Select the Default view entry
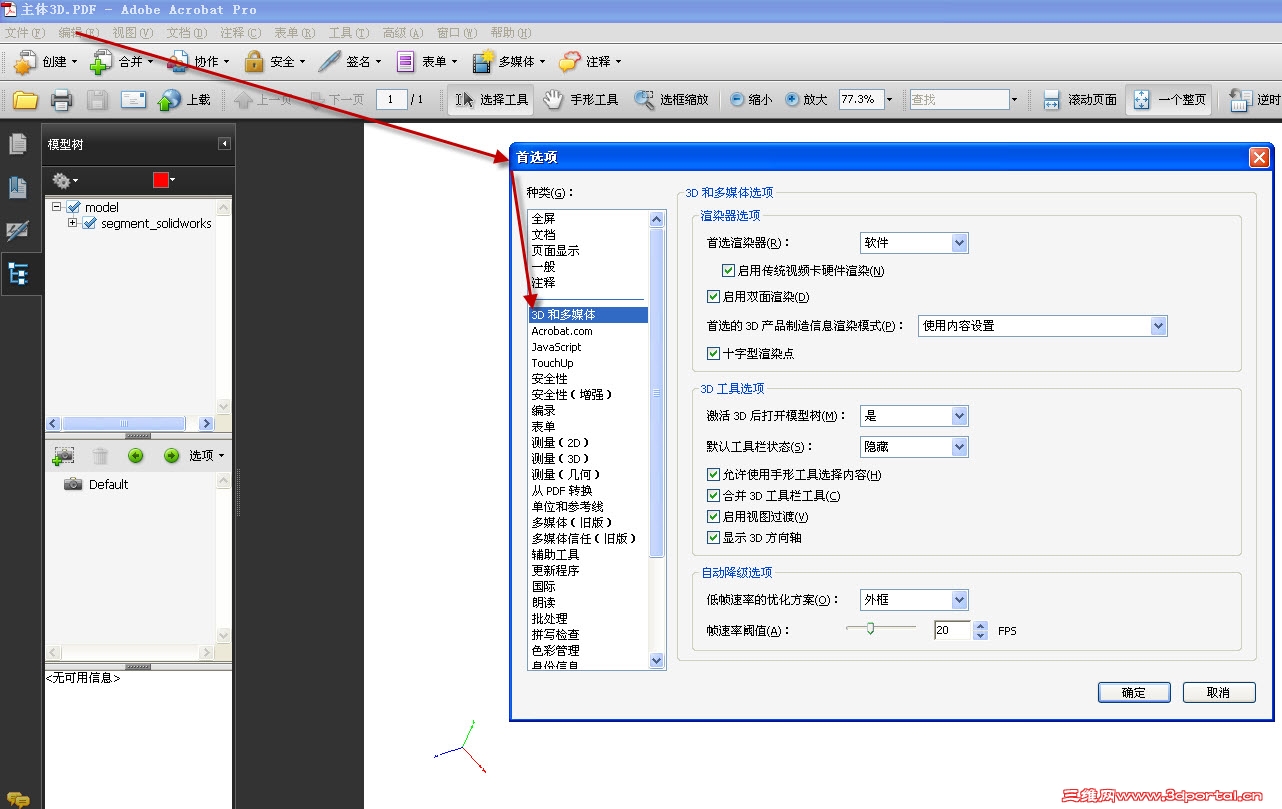Viewport: 1282px width, 809px height. pyautogui.click(x=108, y=485)
